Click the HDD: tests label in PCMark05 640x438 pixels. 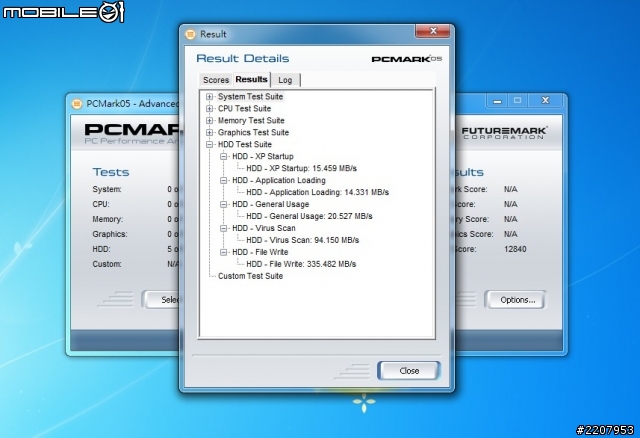(101, 249)
